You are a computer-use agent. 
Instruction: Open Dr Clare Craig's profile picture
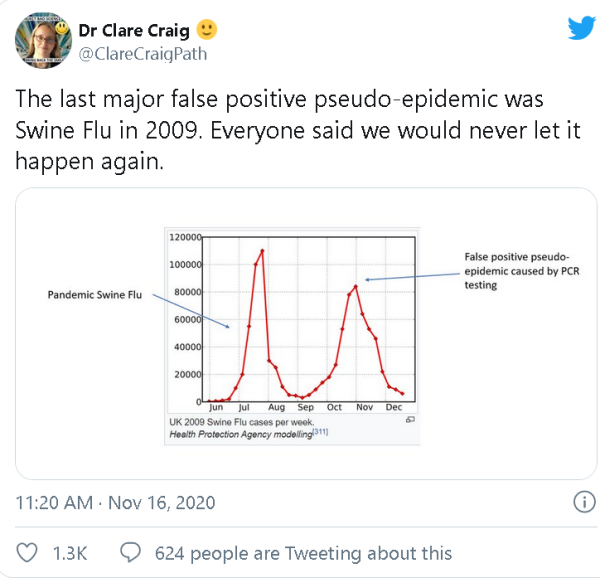(43, 40)
